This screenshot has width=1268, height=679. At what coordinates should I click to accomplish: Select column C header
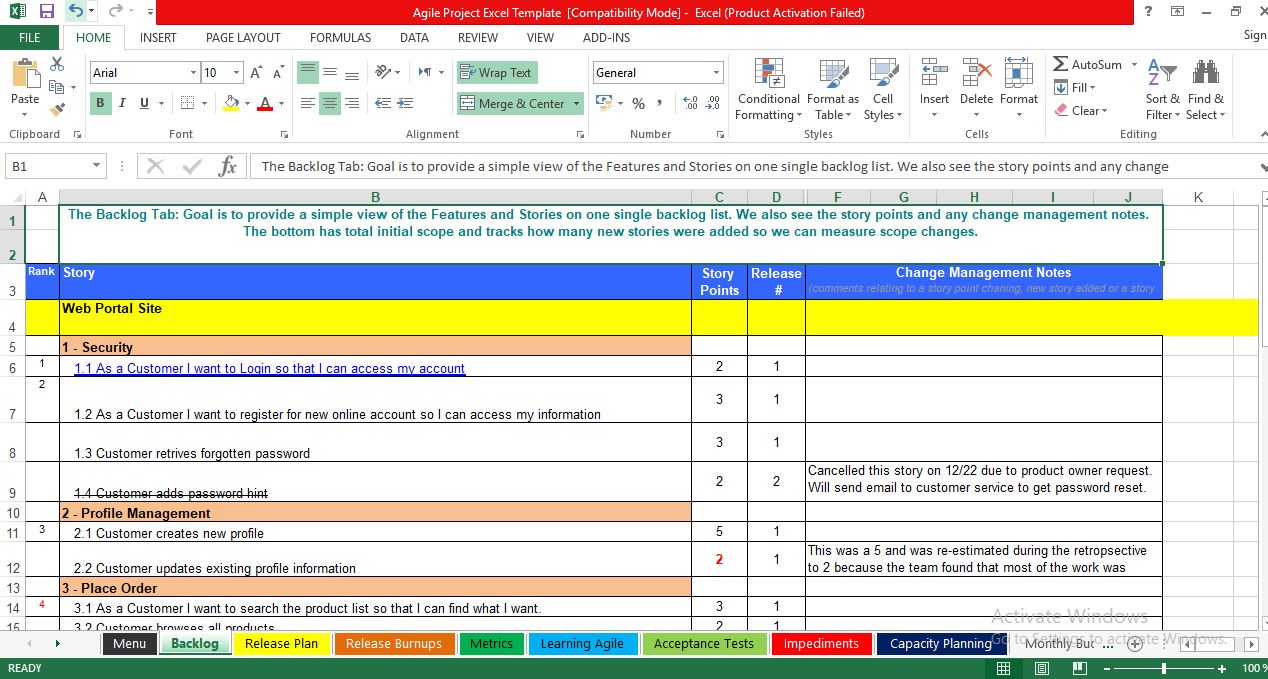[719, 197]
